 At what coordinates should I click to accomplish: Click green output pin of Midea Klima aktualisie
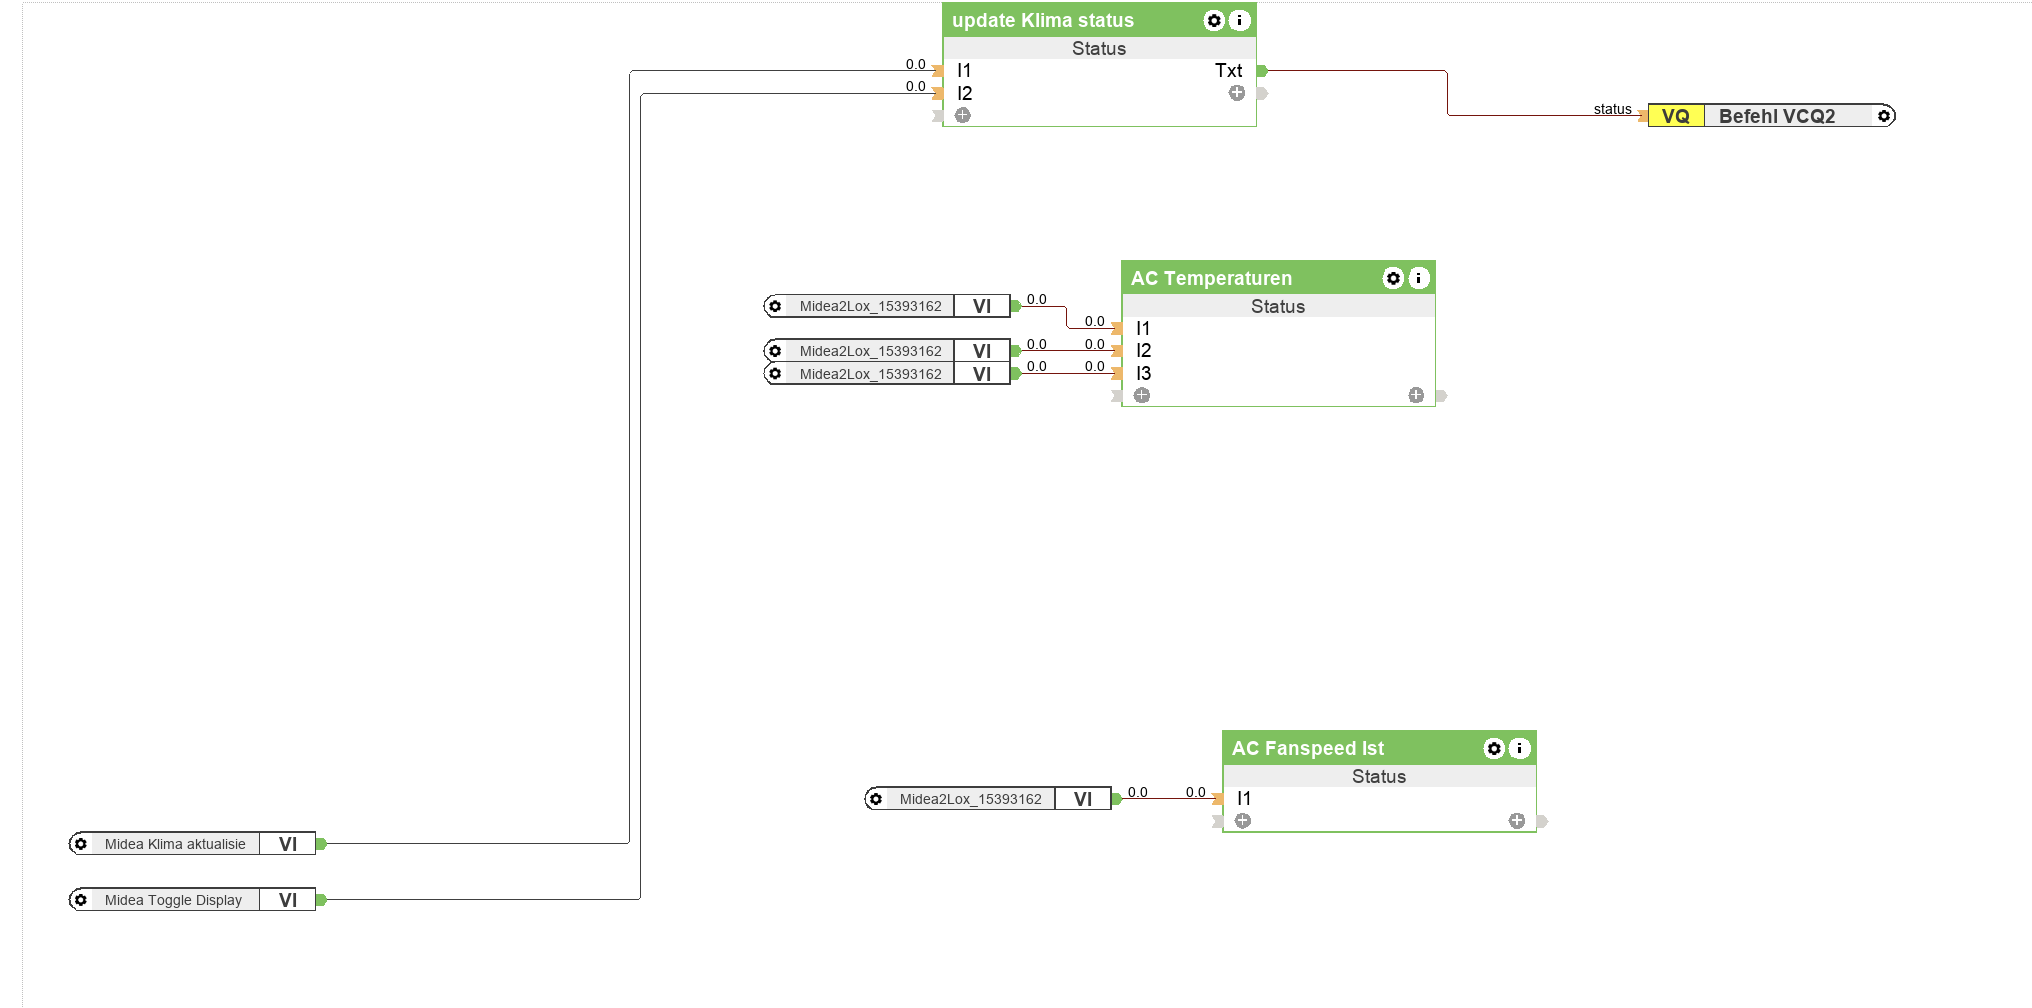click(x=321, y=844)
